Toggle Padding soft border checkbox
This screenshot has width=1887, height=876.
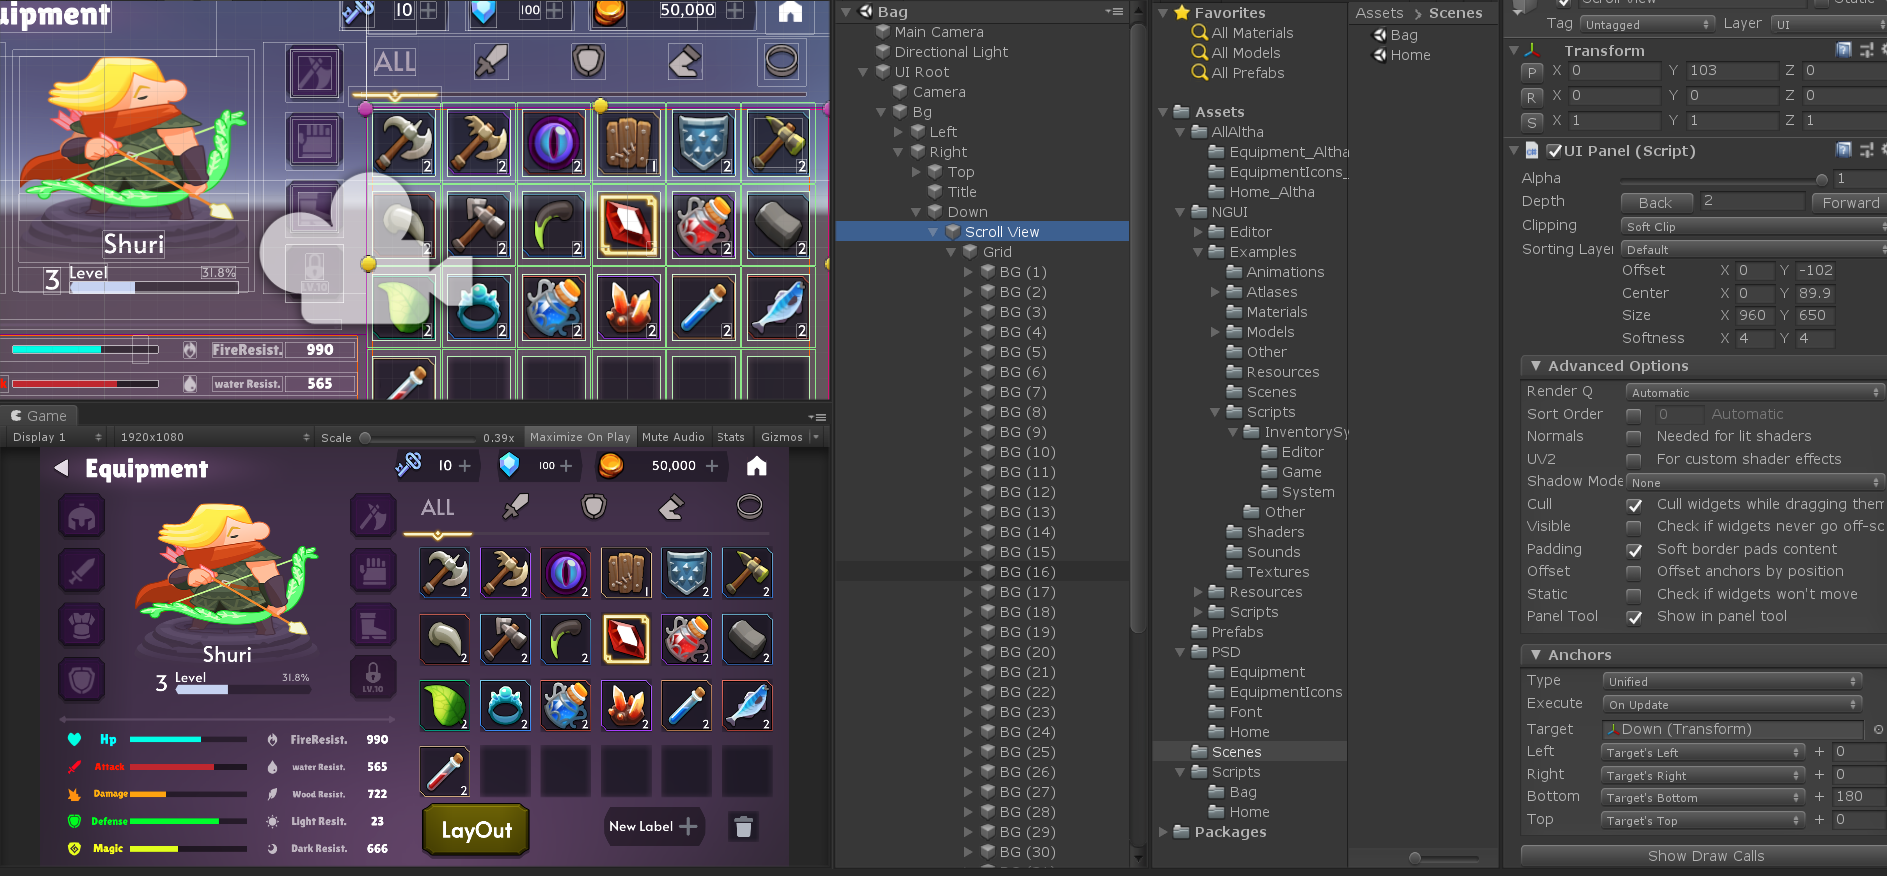coord(1633,550)
